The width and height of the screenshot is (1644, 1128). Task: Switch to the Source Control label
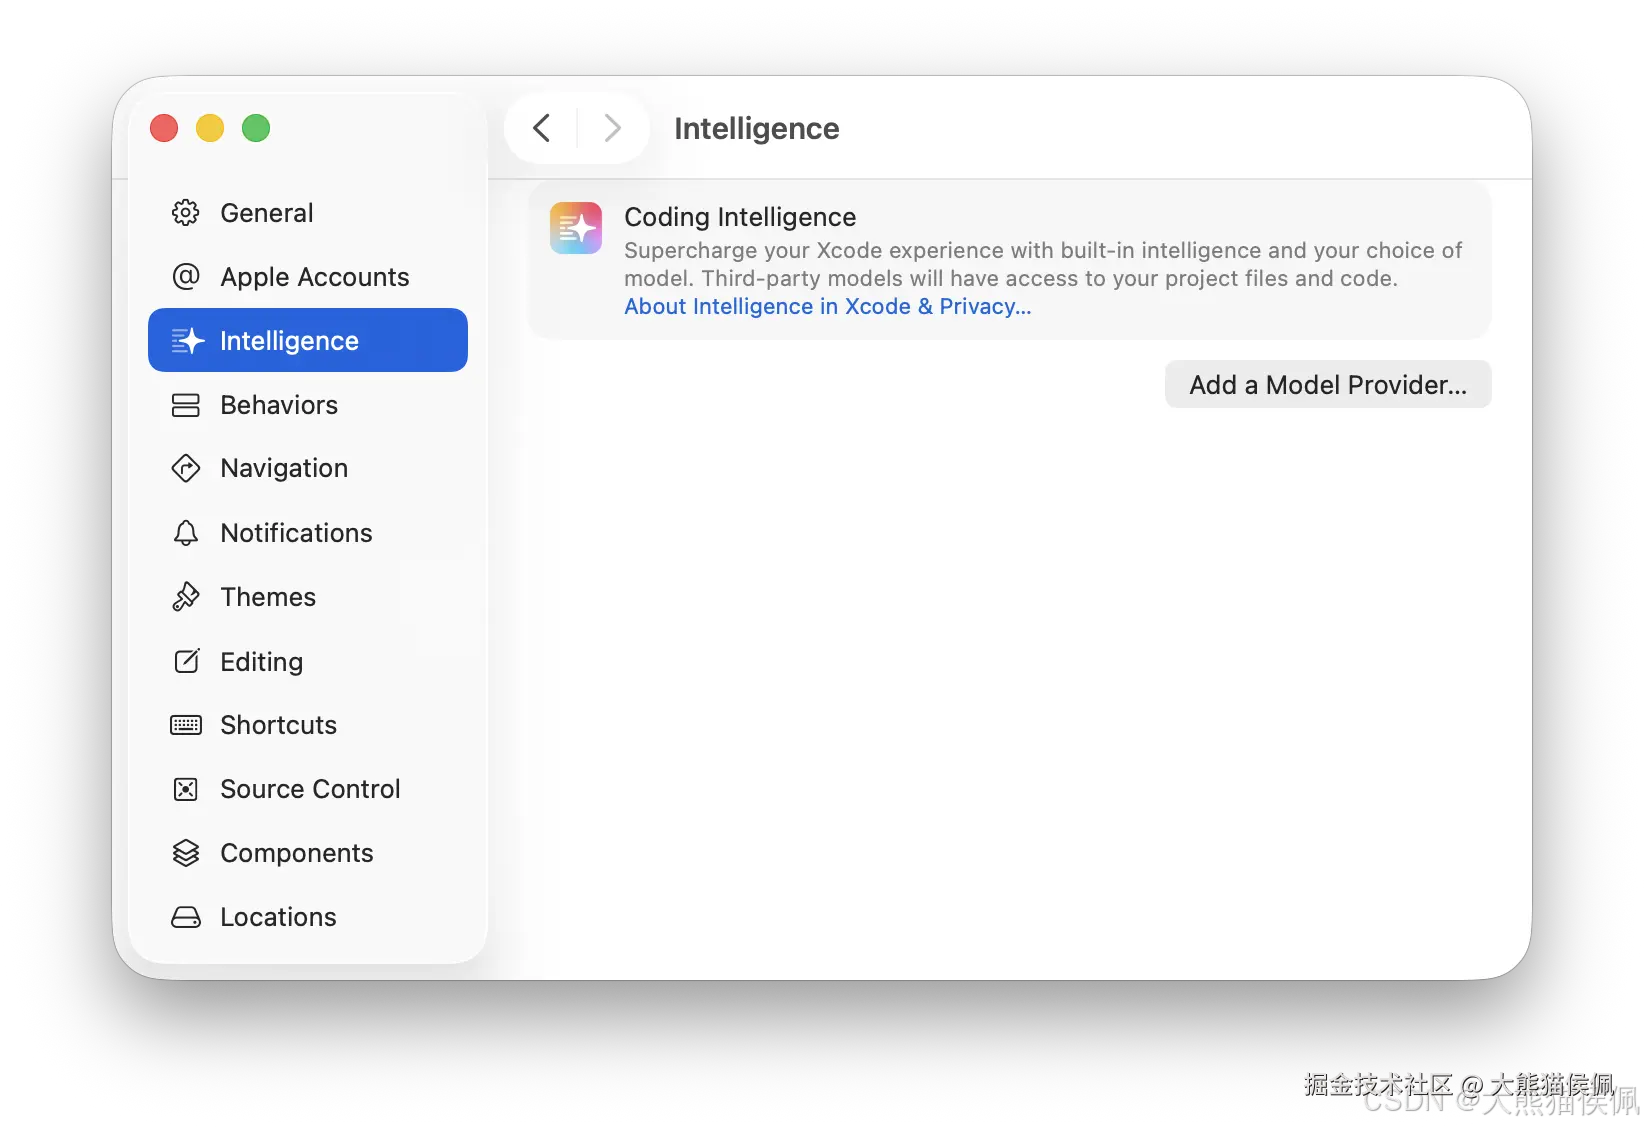pyautogui.click(x=310, y=789)
